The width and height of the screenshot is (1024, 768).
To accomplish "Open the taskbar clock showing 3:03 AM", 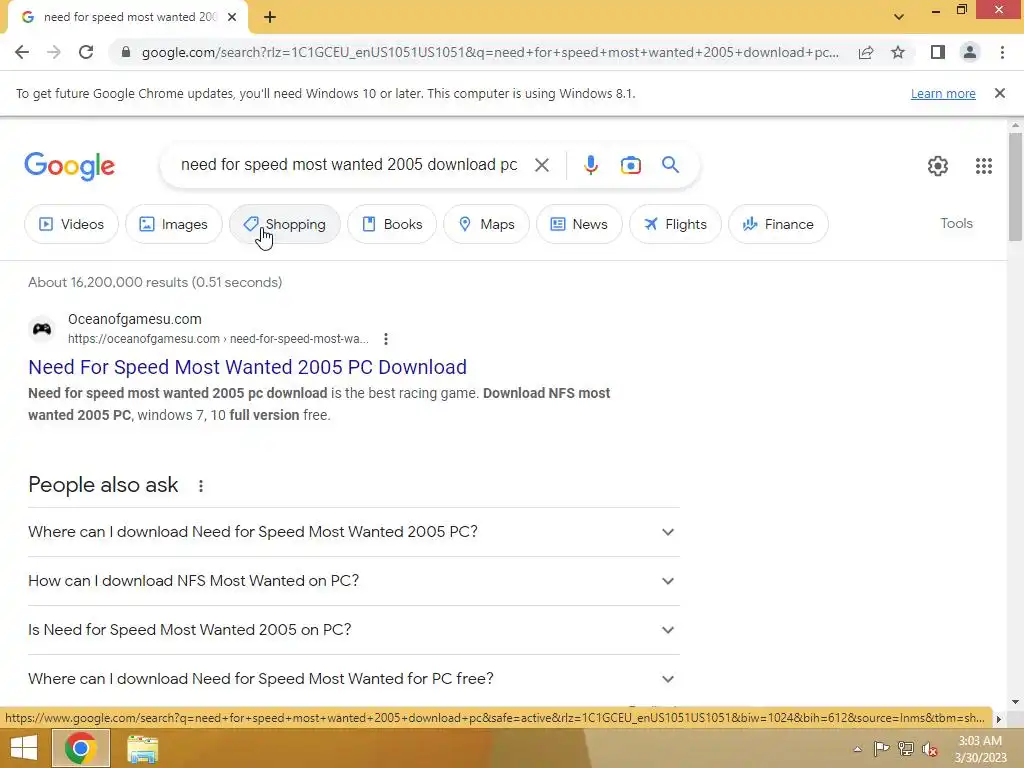I will [980, 749].
